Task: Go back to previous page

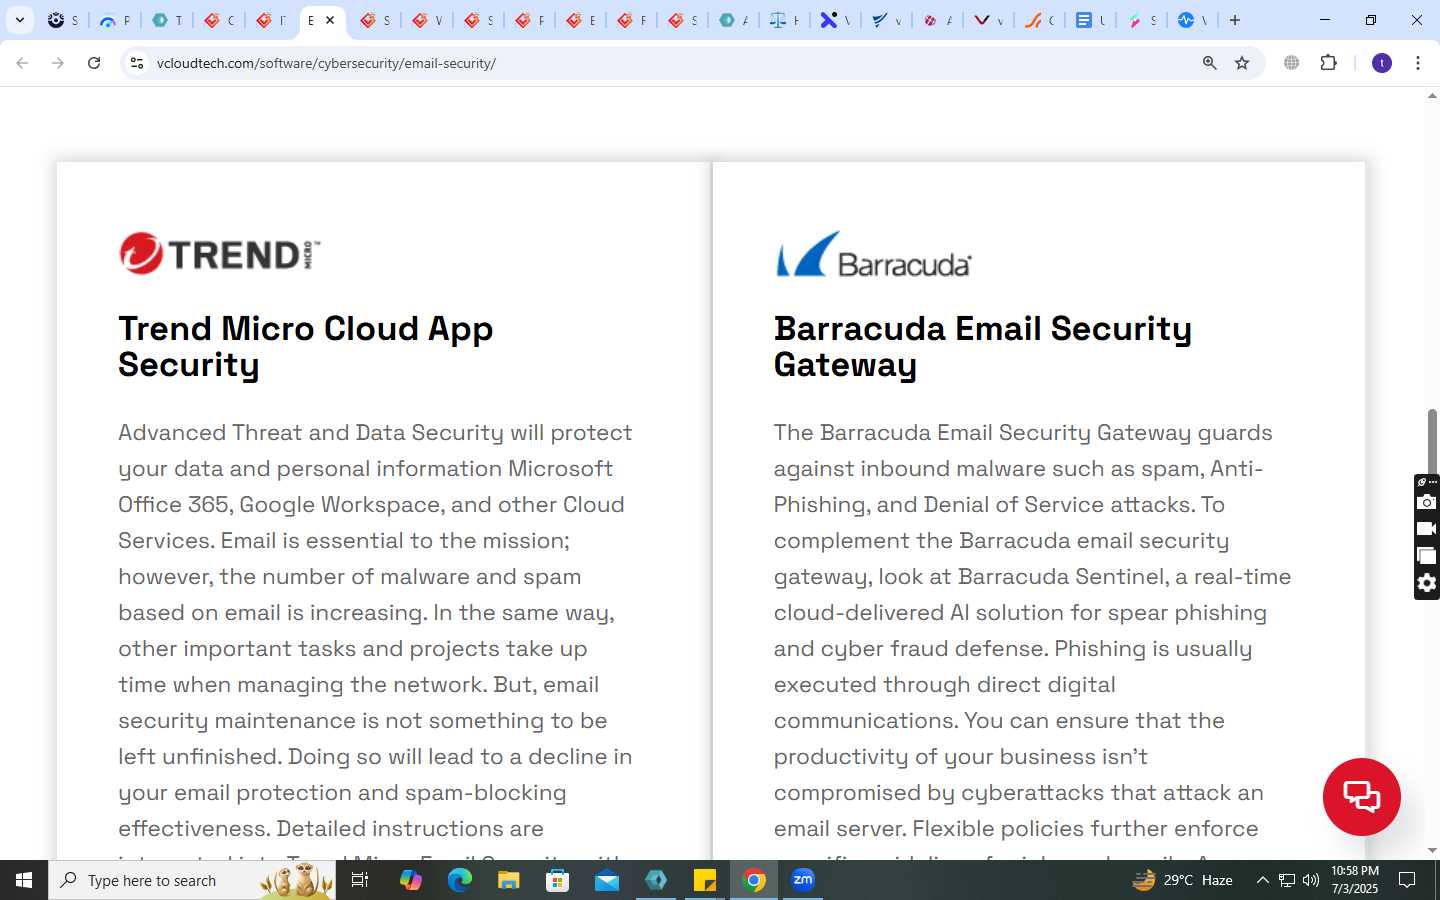Action: (22, 63)
